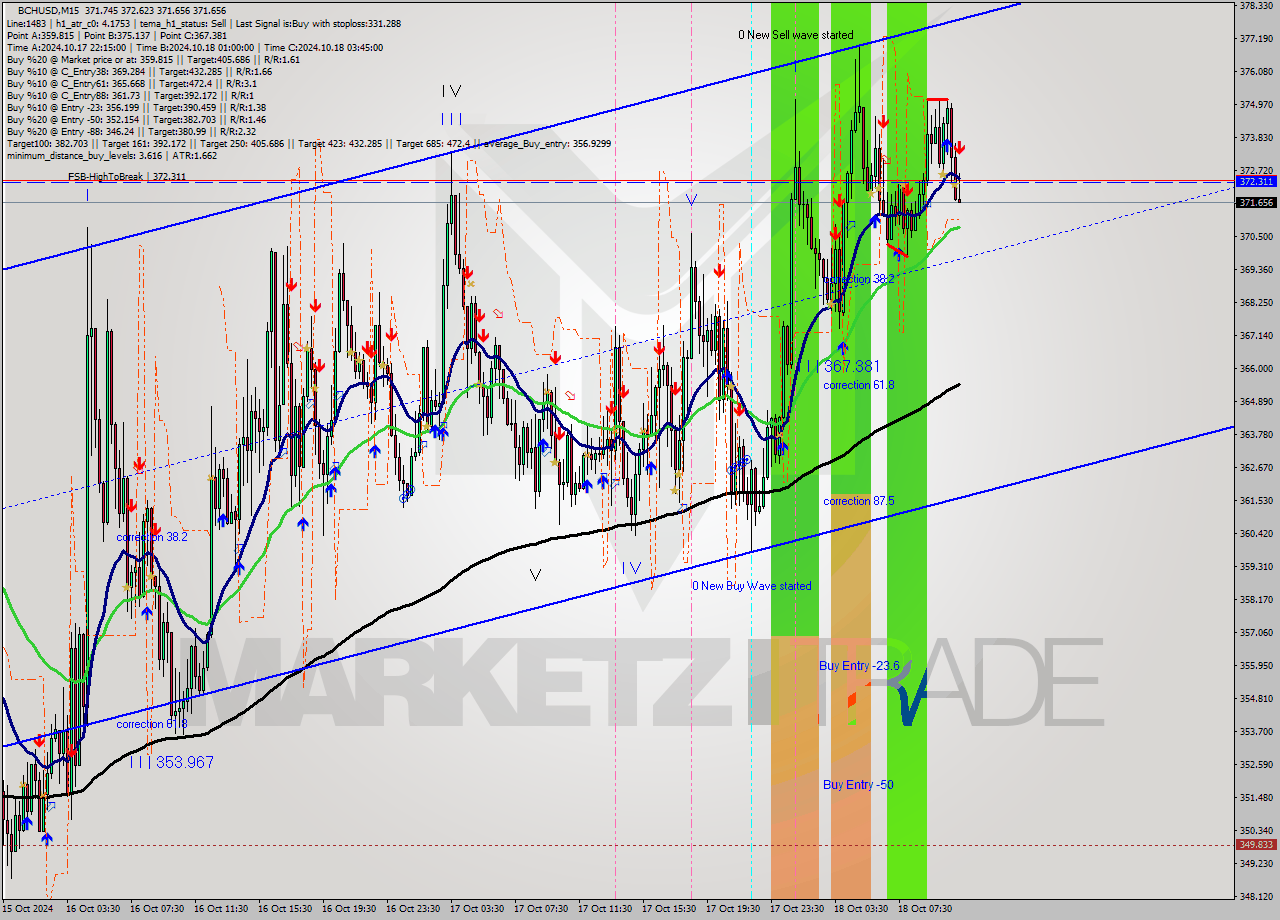Screen dimensions: 1280x920
Task: Click the '17 Oct 11:30' time axis label
Action: point(605,909)
